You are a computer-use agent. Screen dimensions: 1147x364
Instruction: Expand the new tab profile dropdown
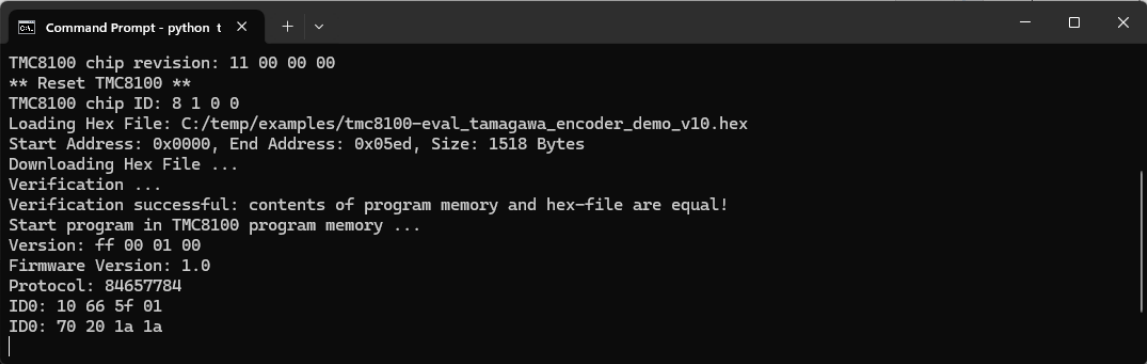point(319,26)
